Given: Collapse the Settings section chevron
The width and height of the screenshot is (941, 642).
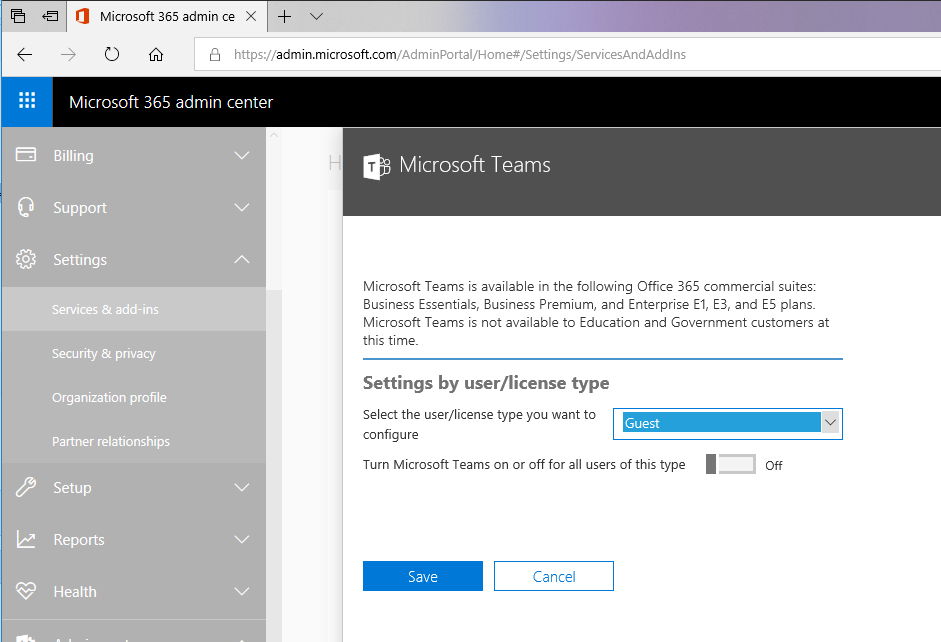Looking at the screenshot, I should point(242,259).
